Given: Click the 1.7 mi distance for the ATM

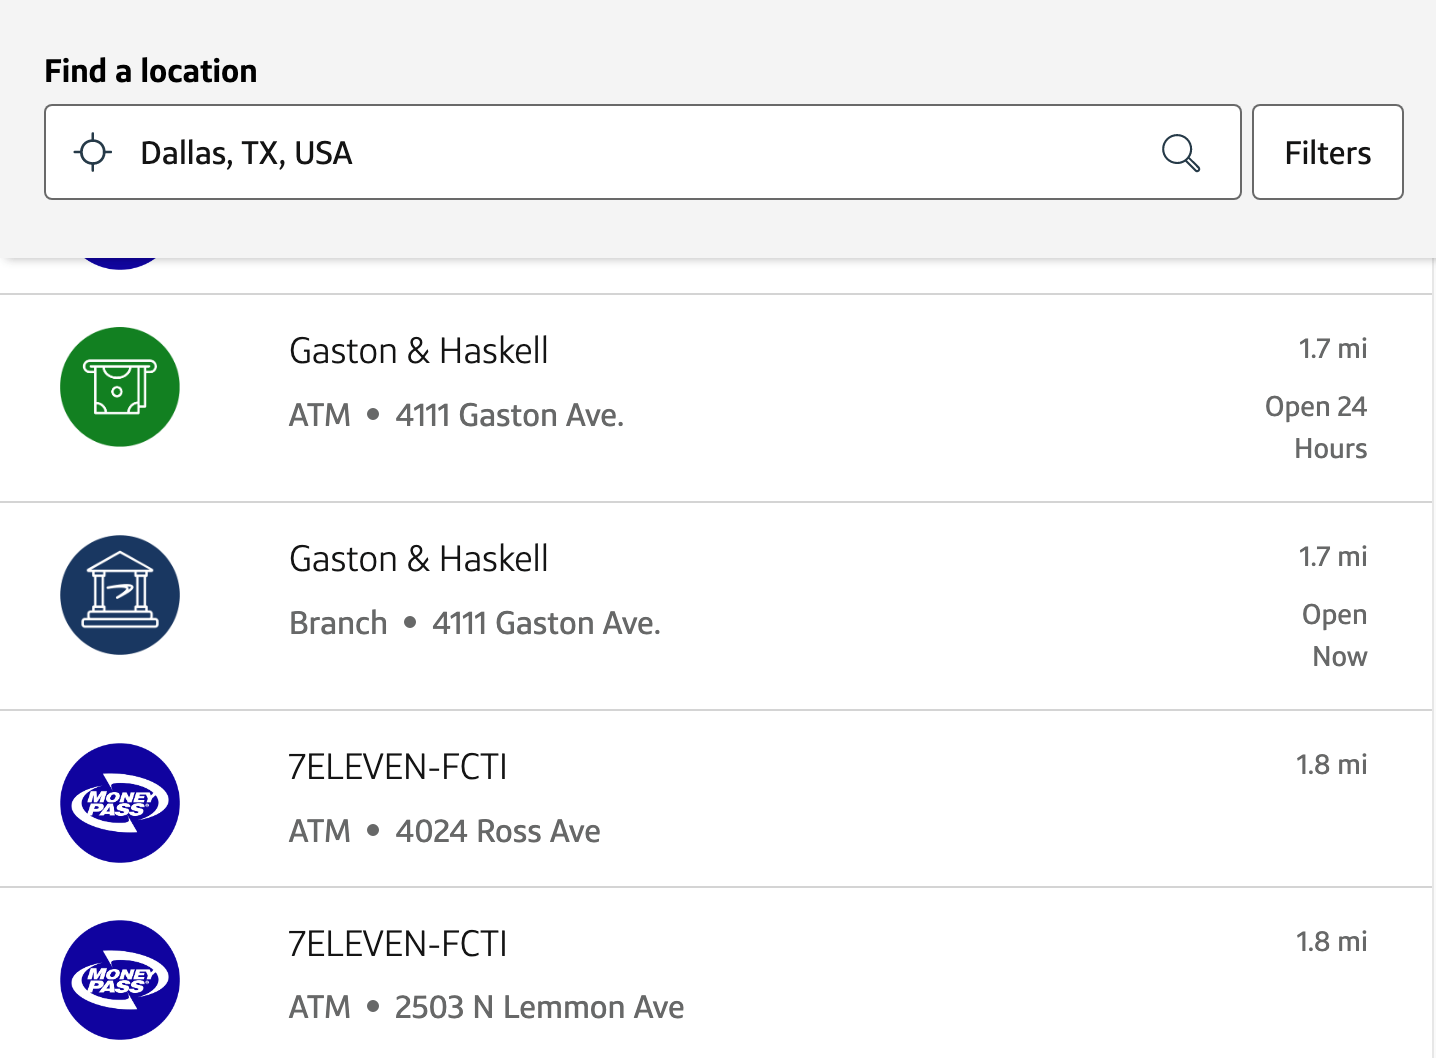Looking at the screenshot, I should click(x=1333, y=348).
